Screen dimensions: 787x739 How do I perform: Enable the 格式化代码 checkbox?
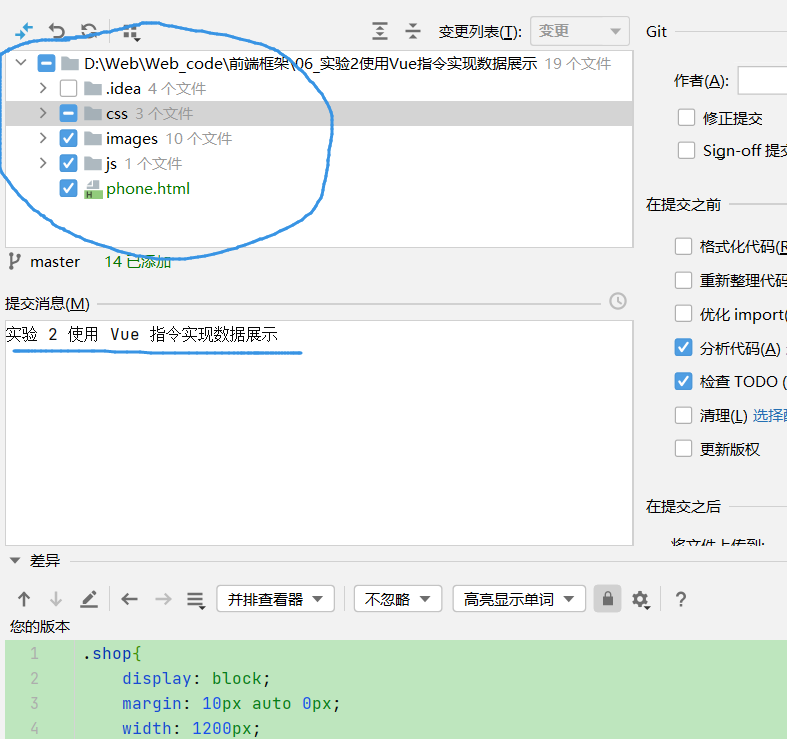[x=683, y=247]
